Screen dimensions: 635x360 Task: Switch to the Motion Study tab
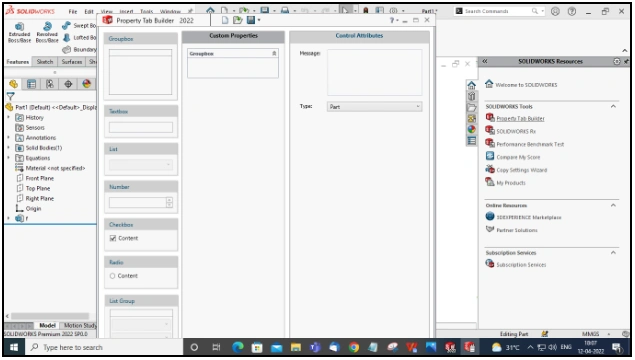pos(80,326)
